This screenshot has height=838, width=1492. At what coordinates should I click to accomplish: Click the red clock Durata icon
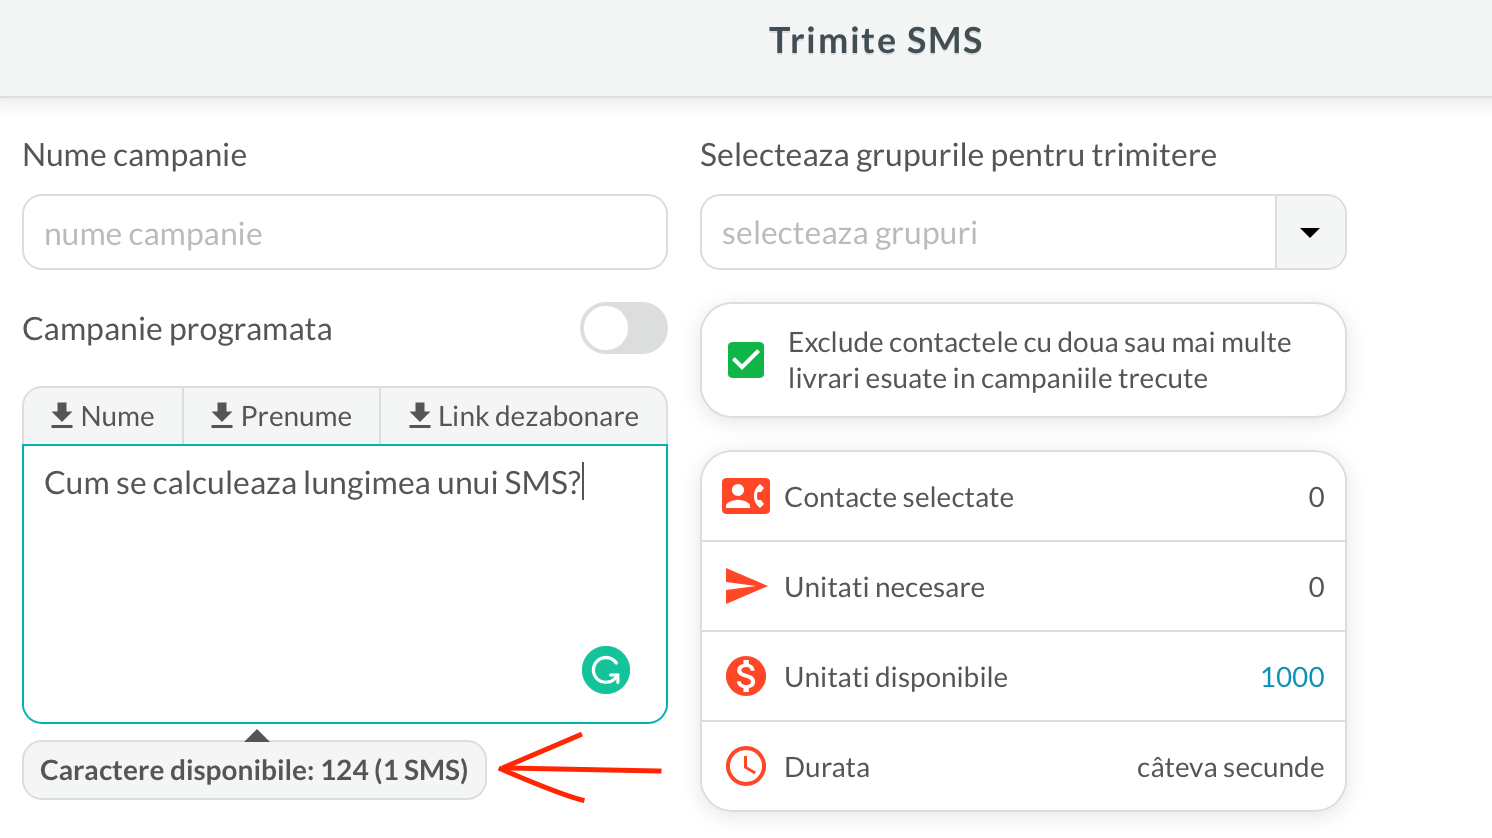coord(745,767)
